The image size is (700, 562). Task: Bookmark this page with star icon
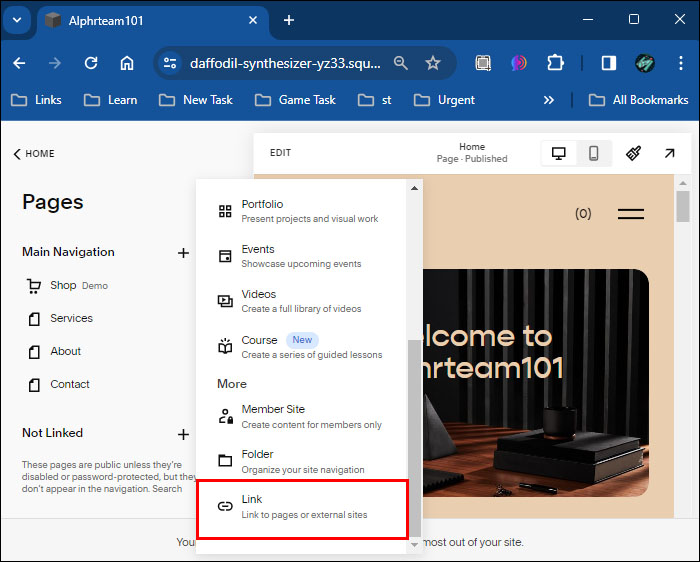(x=433, y=63)
